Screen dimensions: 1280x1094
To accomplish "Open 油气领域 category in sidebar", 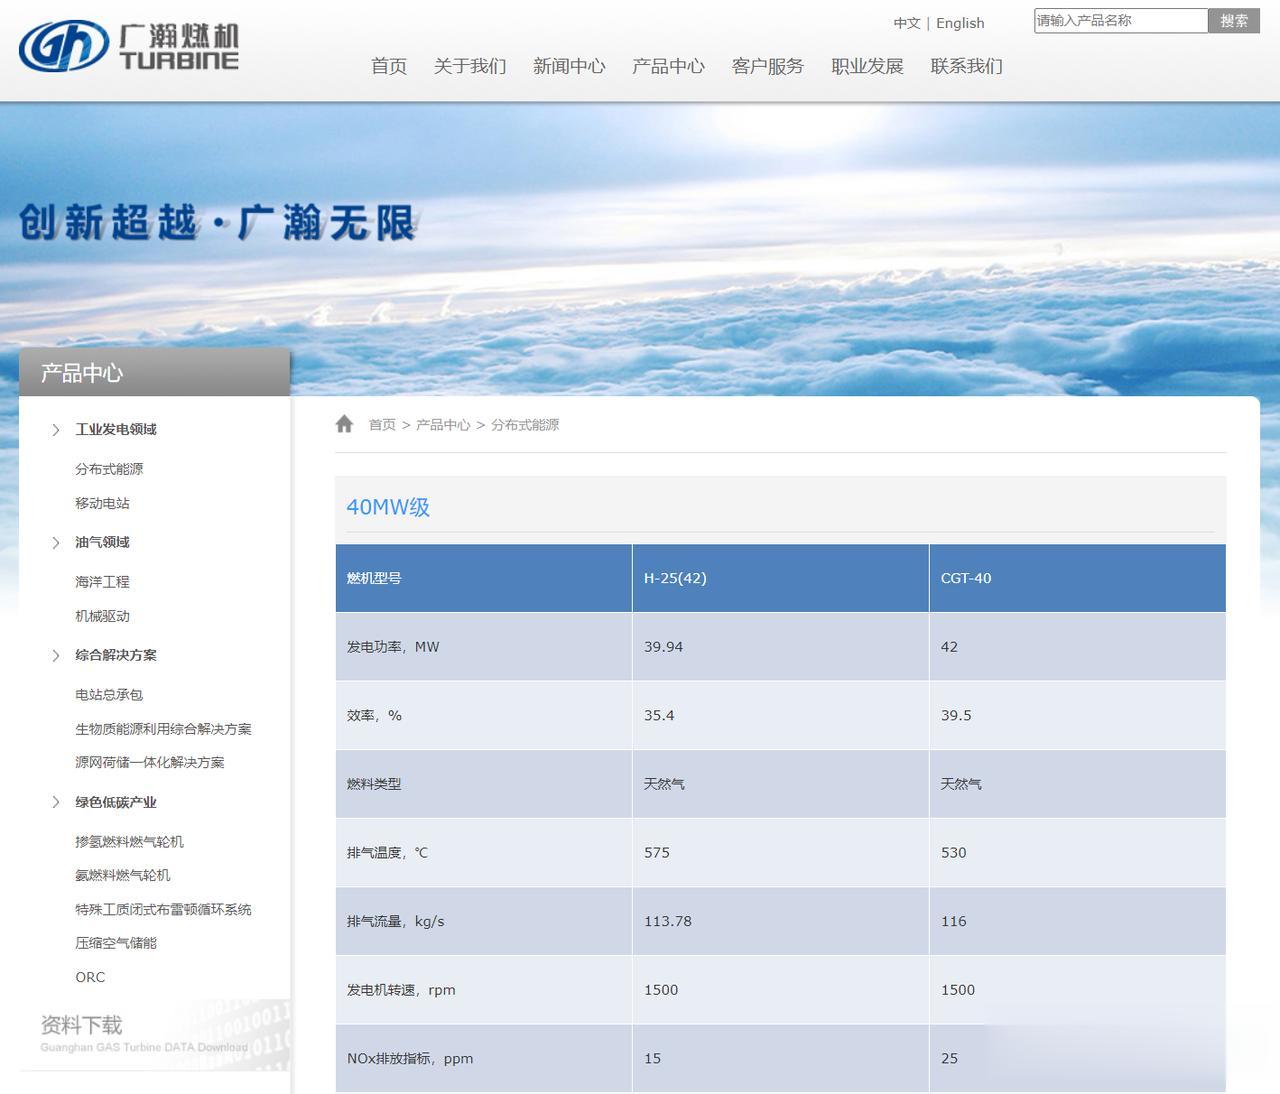I will tap(102, 543).
